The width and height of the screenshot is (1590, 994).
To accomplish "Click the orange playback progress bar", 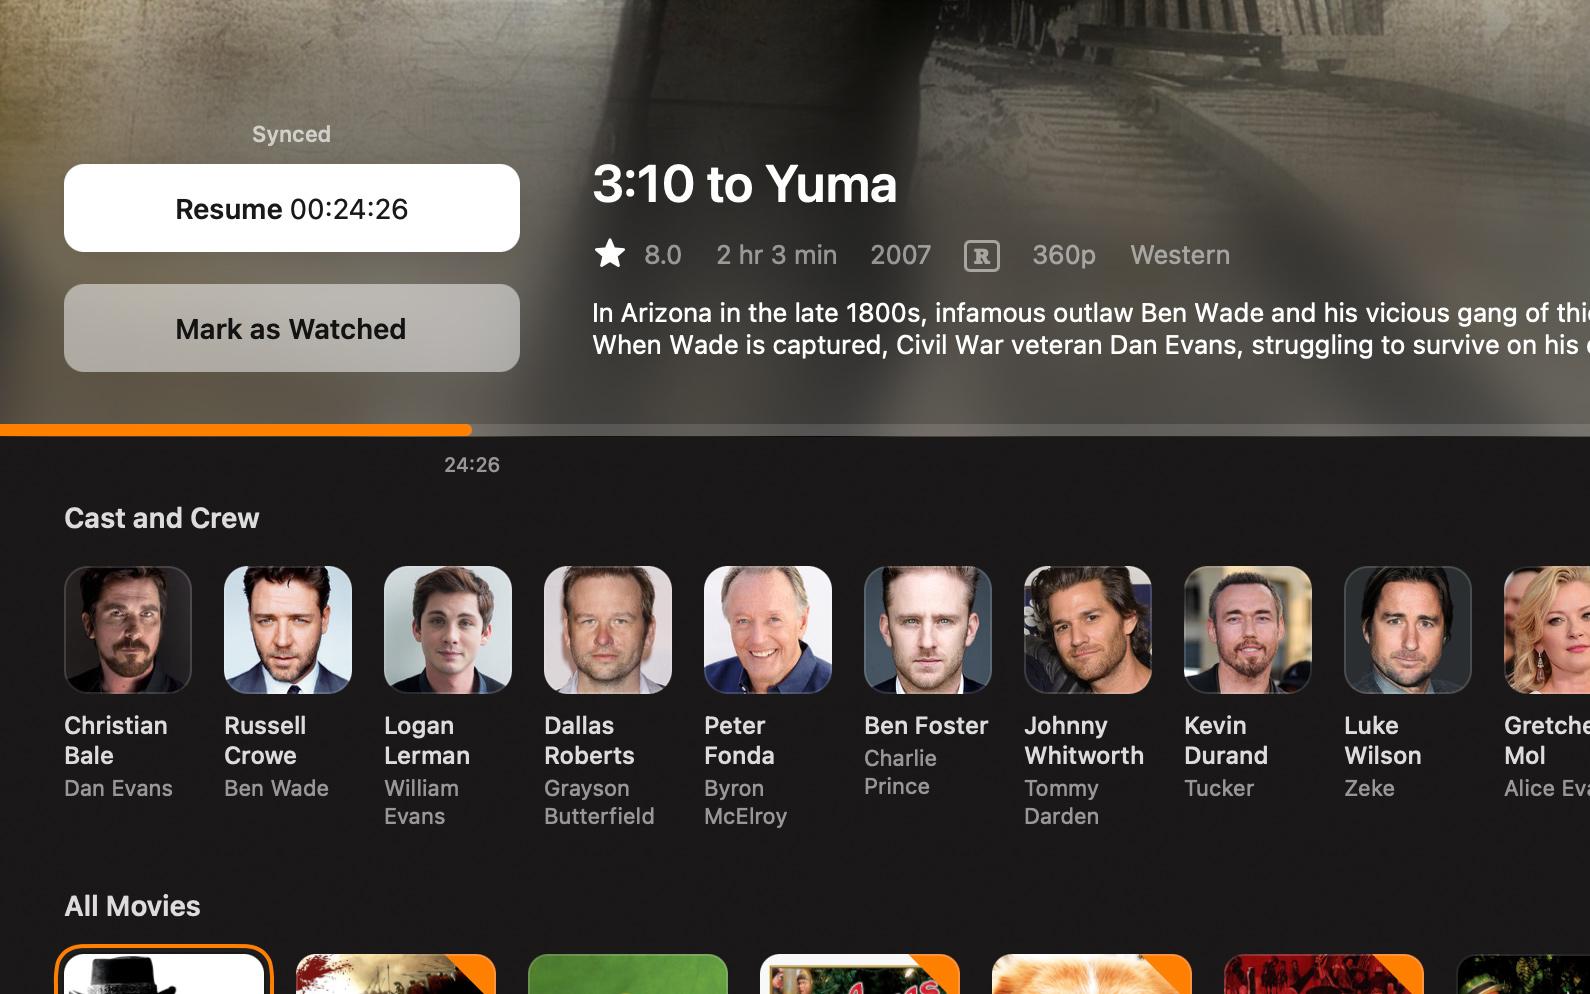I will tap(236, 430).
